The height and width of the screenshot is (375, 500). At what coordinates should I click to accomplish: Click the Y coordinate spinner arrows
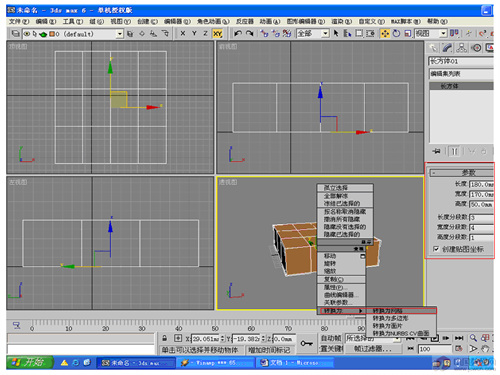pyautogui.click(x=263, y=339)
